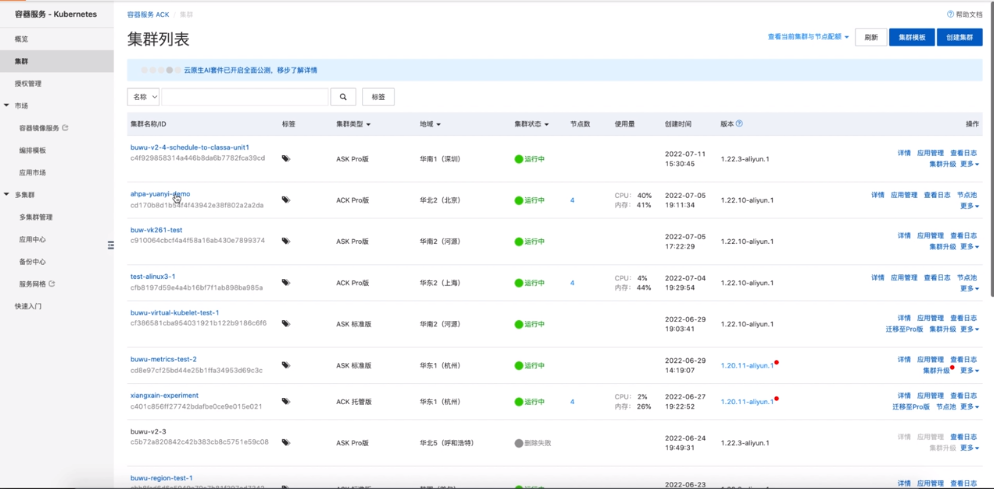
Task: Open 容器镜像服务 external link in sidebar
Action: (44, 128)
